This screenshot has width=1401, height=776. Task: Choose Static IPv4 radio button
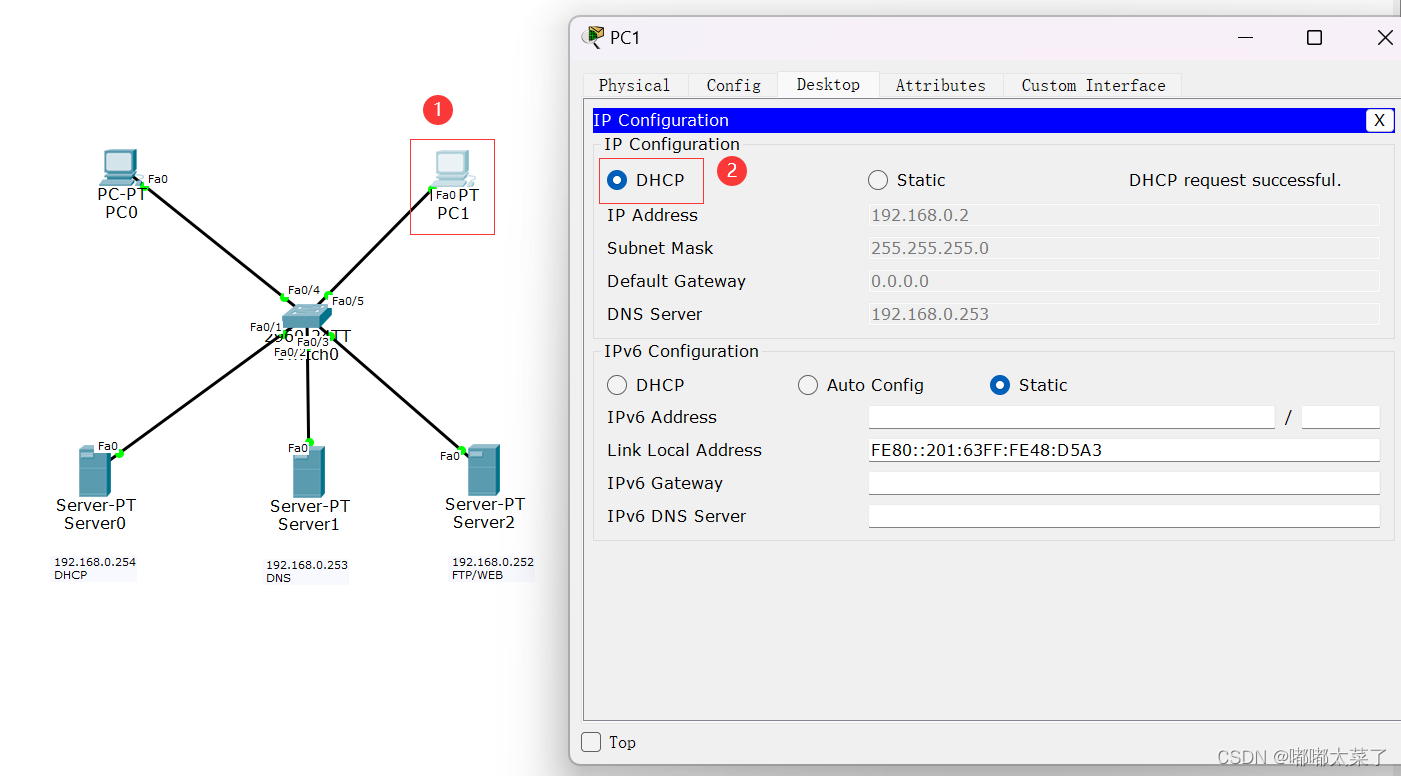pyautogui.click(x=878, y=180)
